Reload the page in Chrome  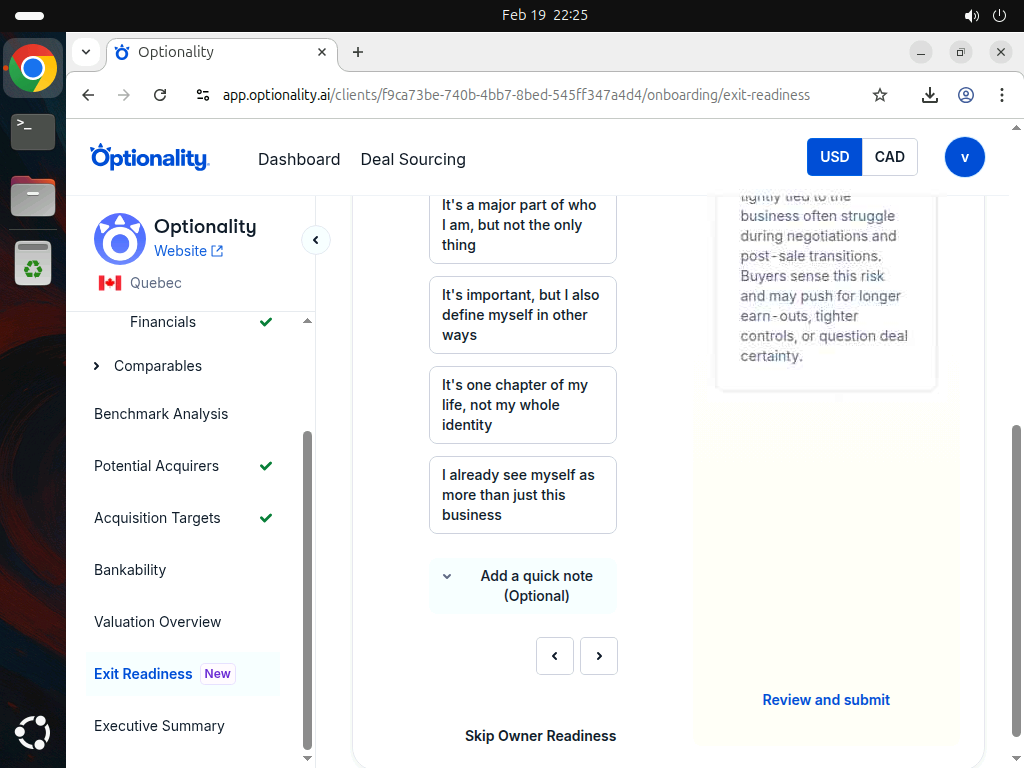tap(160, 95)
